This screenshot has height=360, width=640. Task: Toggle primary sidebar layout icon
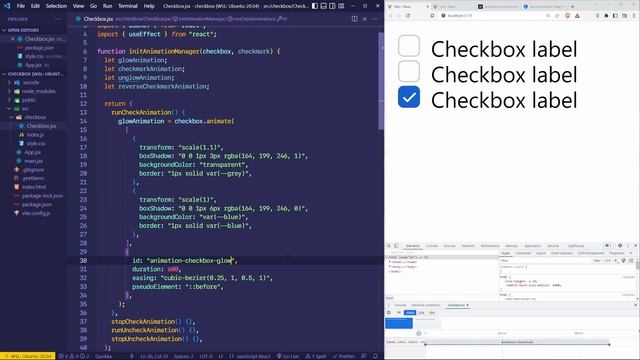[x=315, y=6]
